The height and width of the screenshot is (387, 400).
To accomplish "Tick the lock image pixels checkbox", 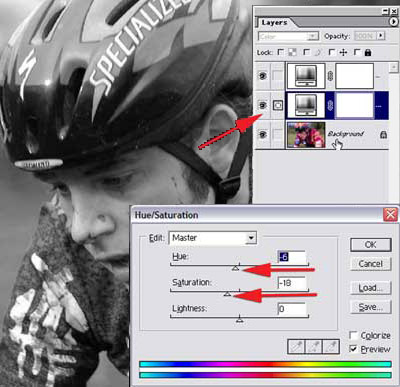I will point(306,52).
